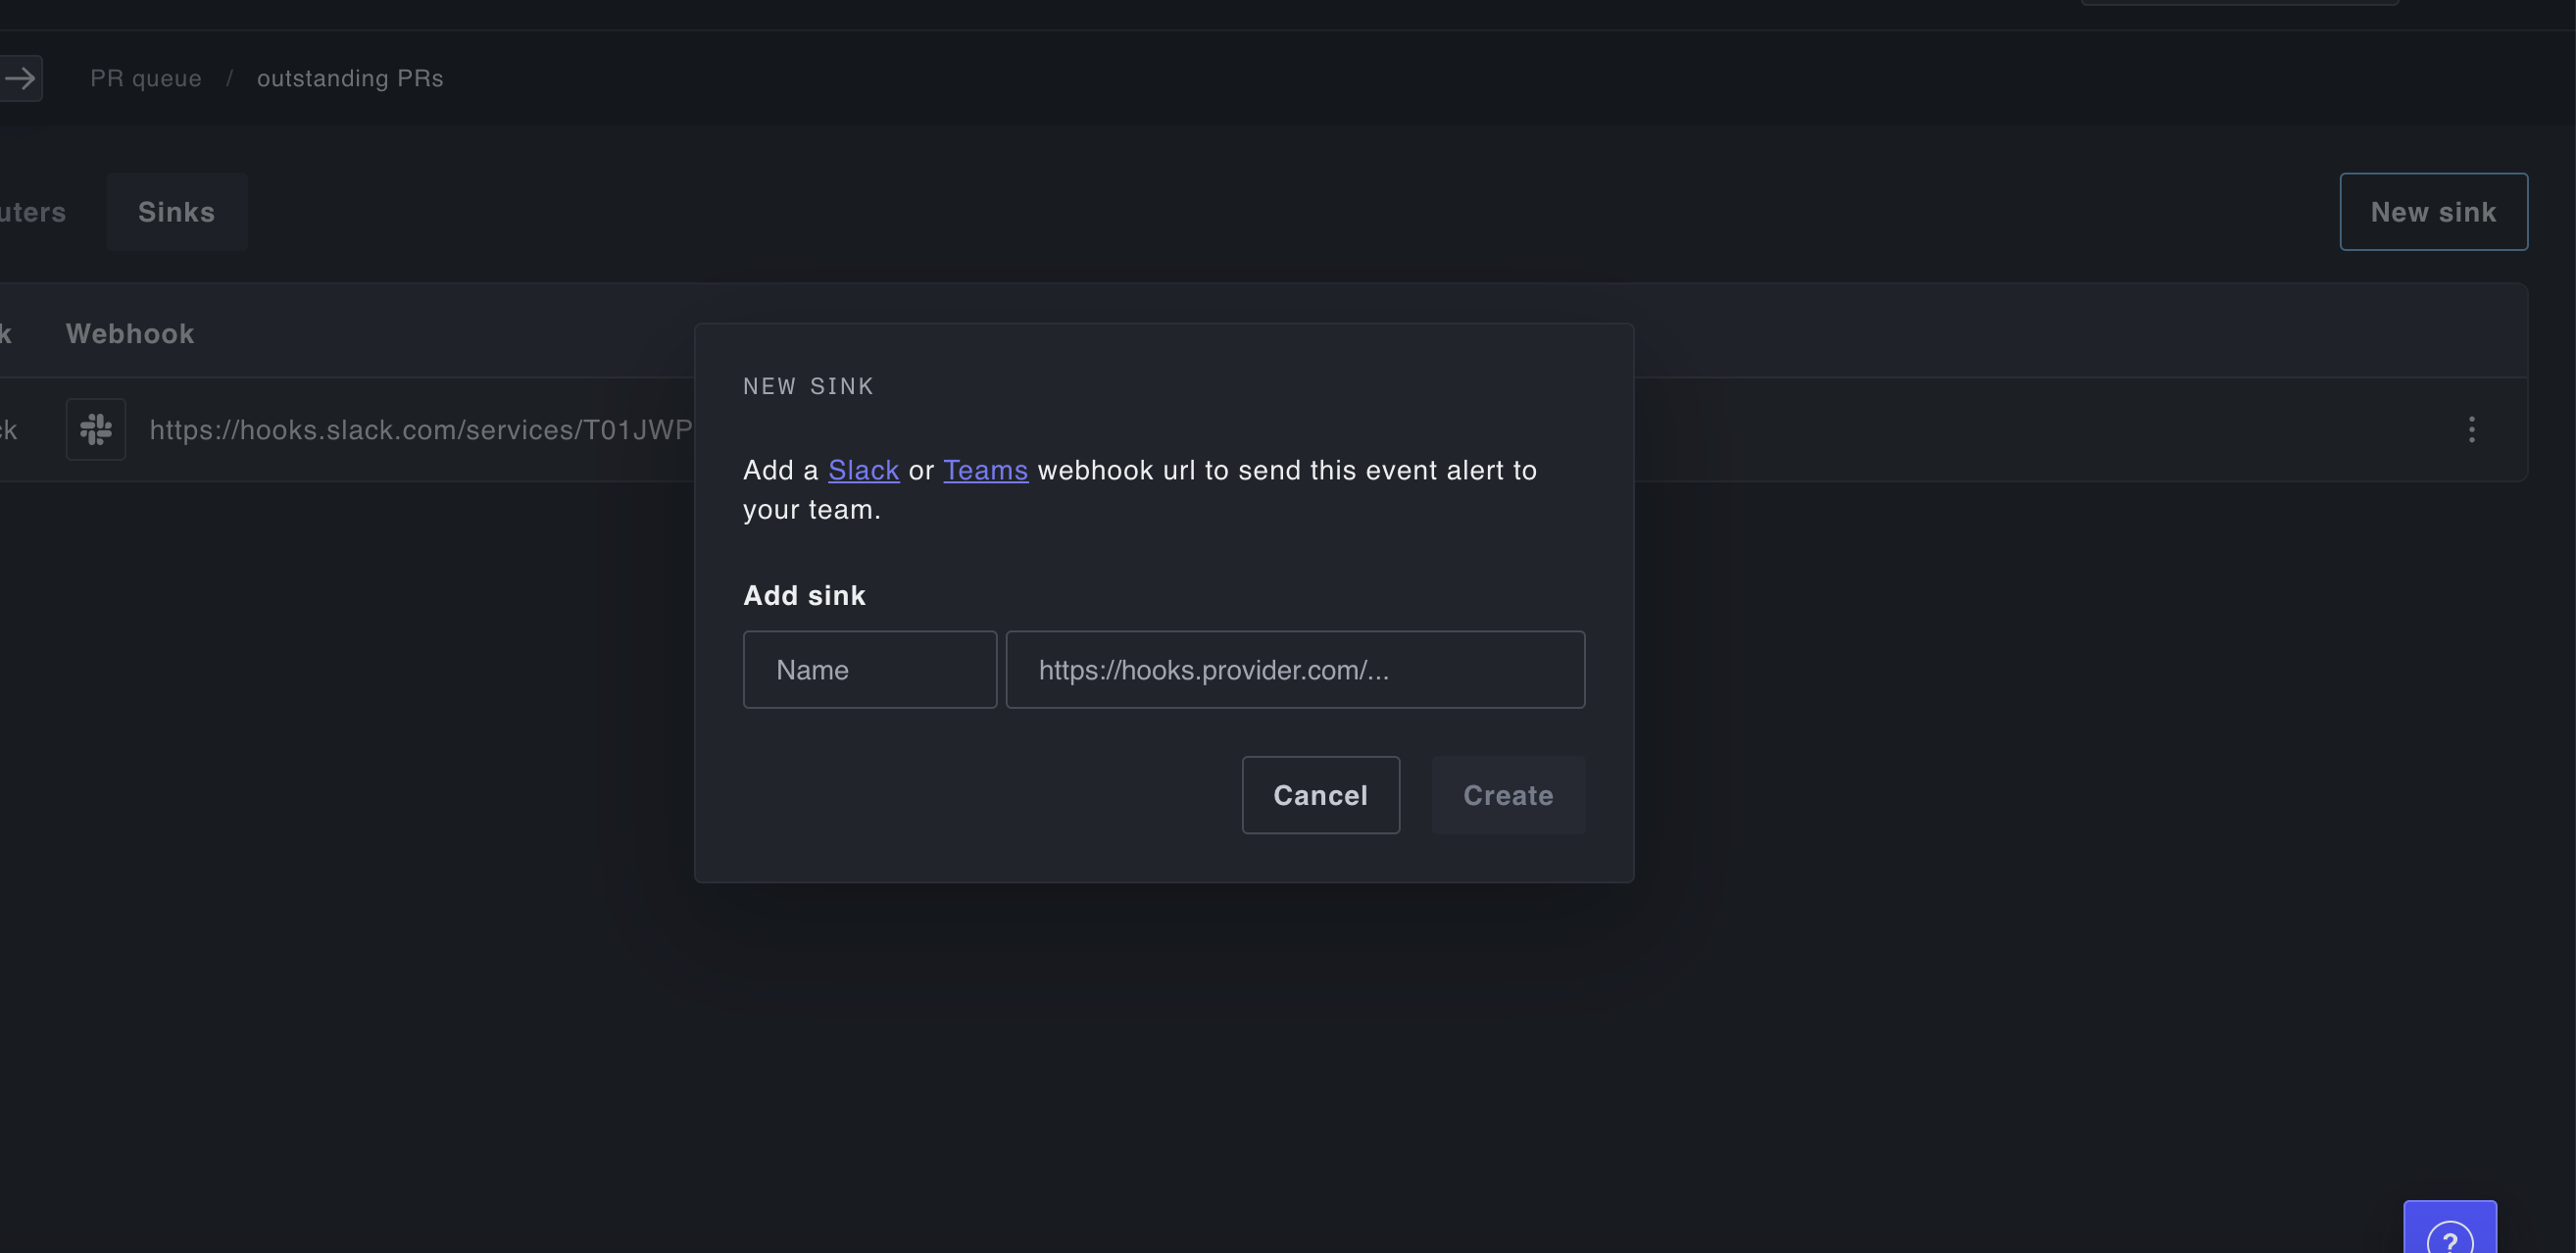Click the NEW SINK dialog heading

pos(808,387)
